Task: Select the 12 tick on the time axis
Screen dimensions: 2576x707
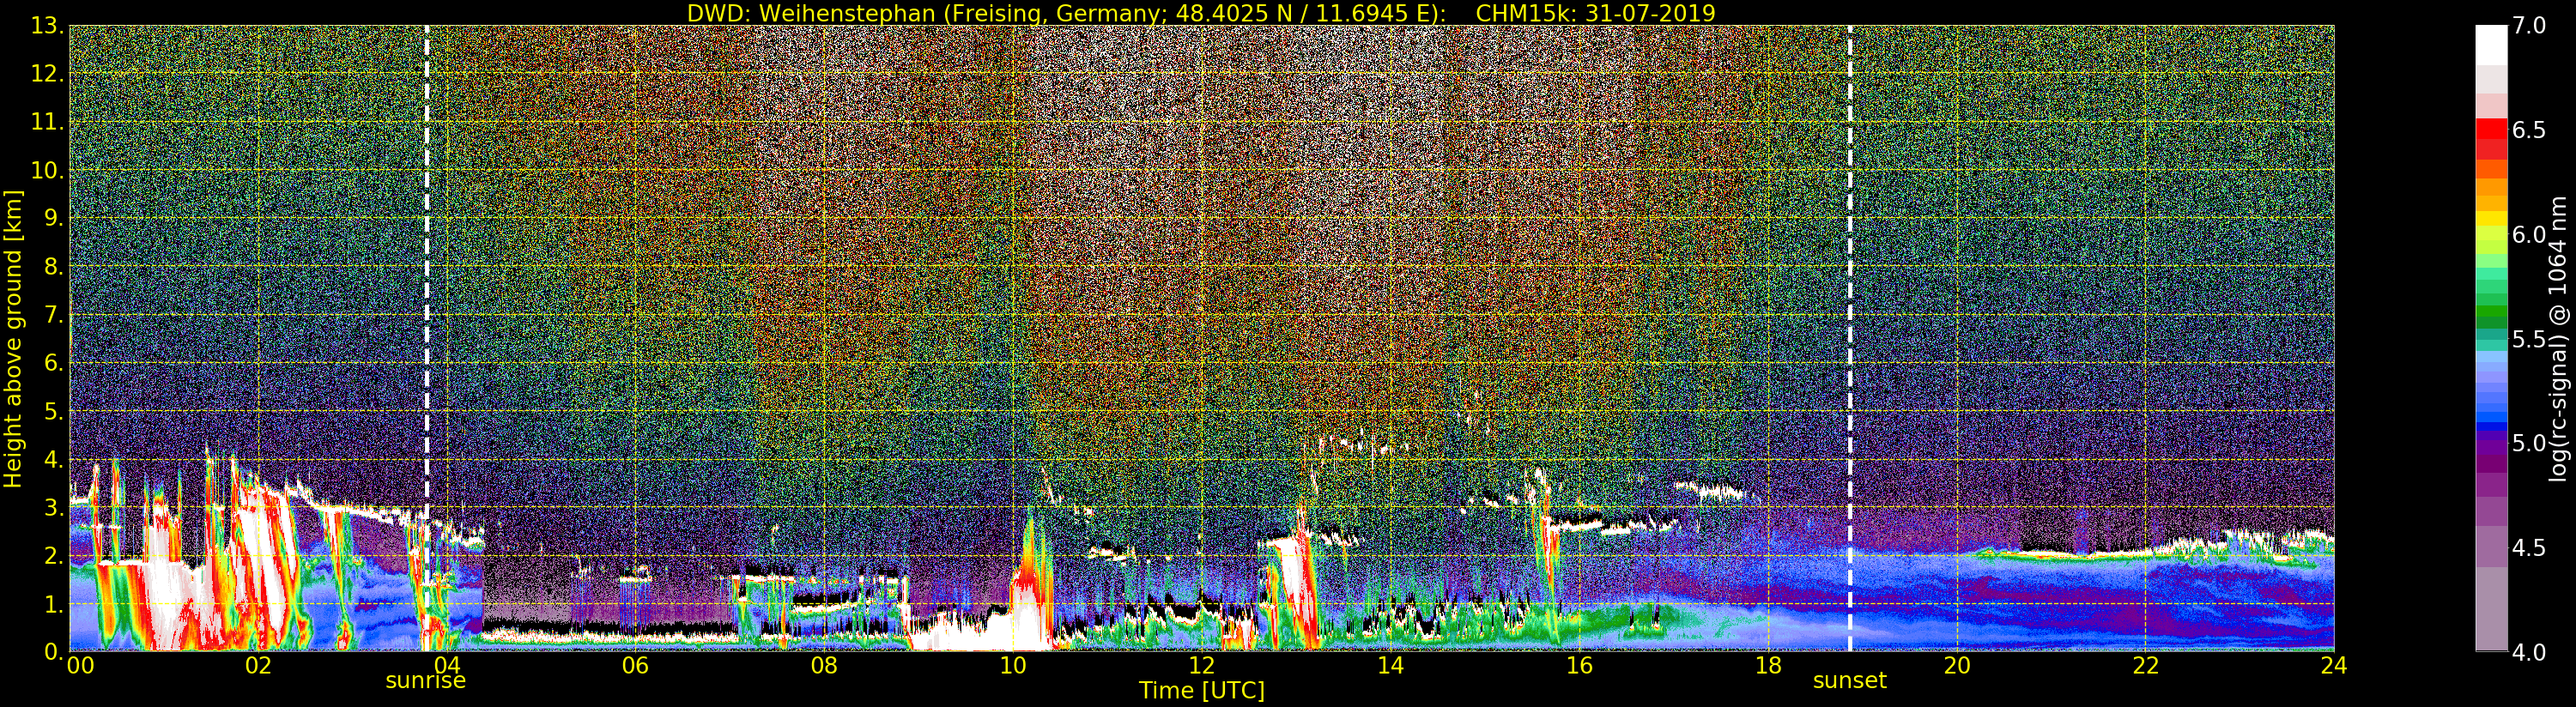Action: click(x=1201, y=666)
